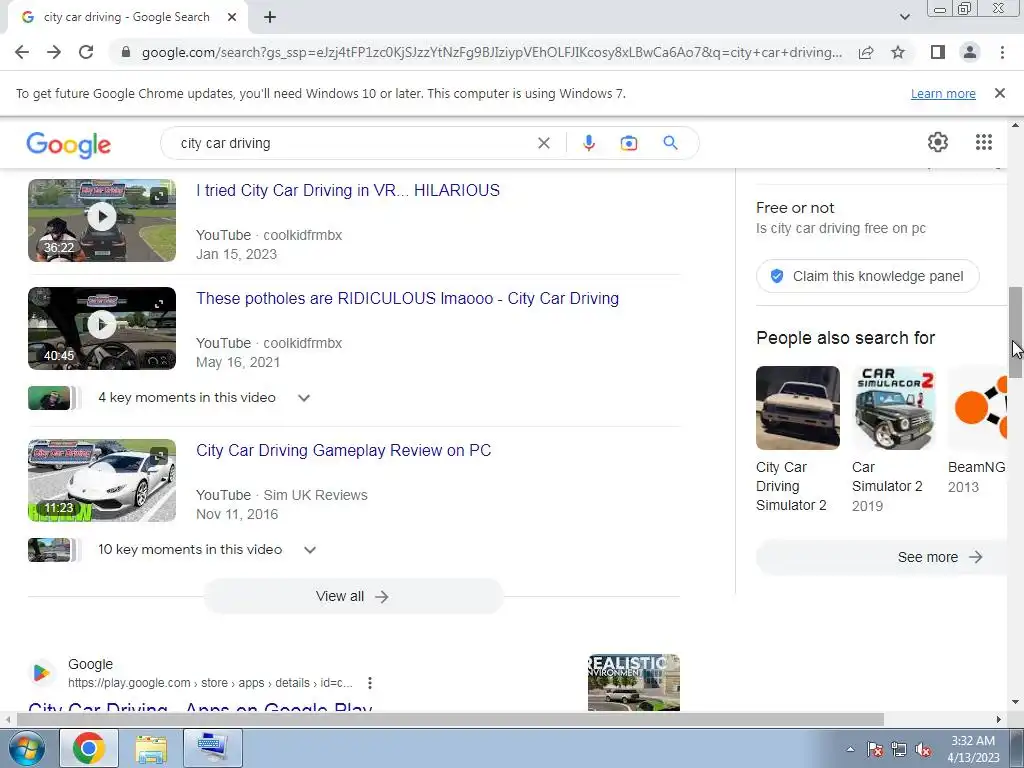This screenshot has width=1024, height=768.
Task: Open the Chrome side panel icon
Action: click(x=938, y=52)
